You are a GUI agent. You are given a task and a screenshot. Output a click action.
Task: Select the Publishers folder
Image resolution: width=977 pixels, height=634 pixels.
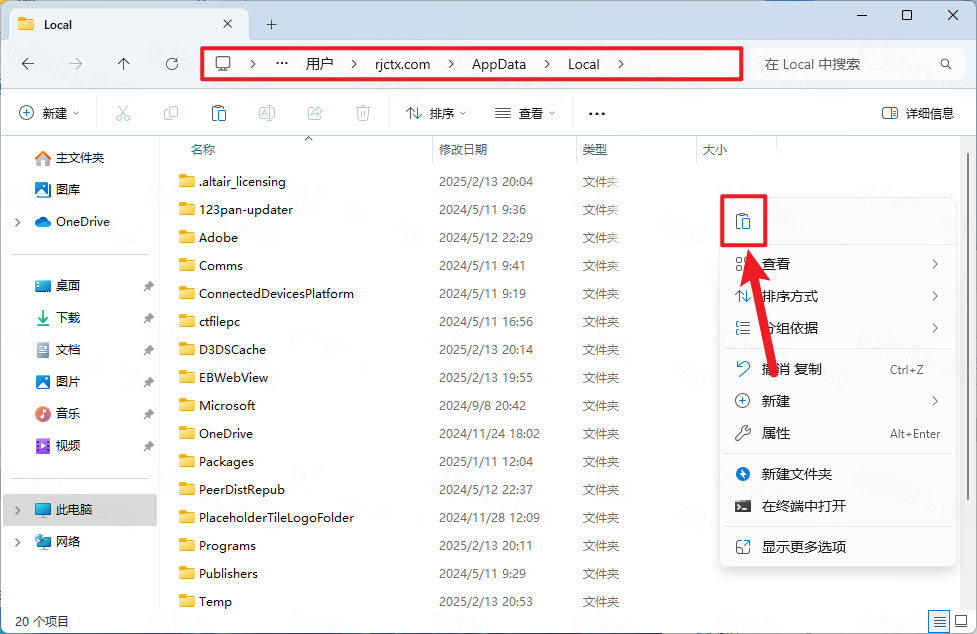tap(228, 574)
